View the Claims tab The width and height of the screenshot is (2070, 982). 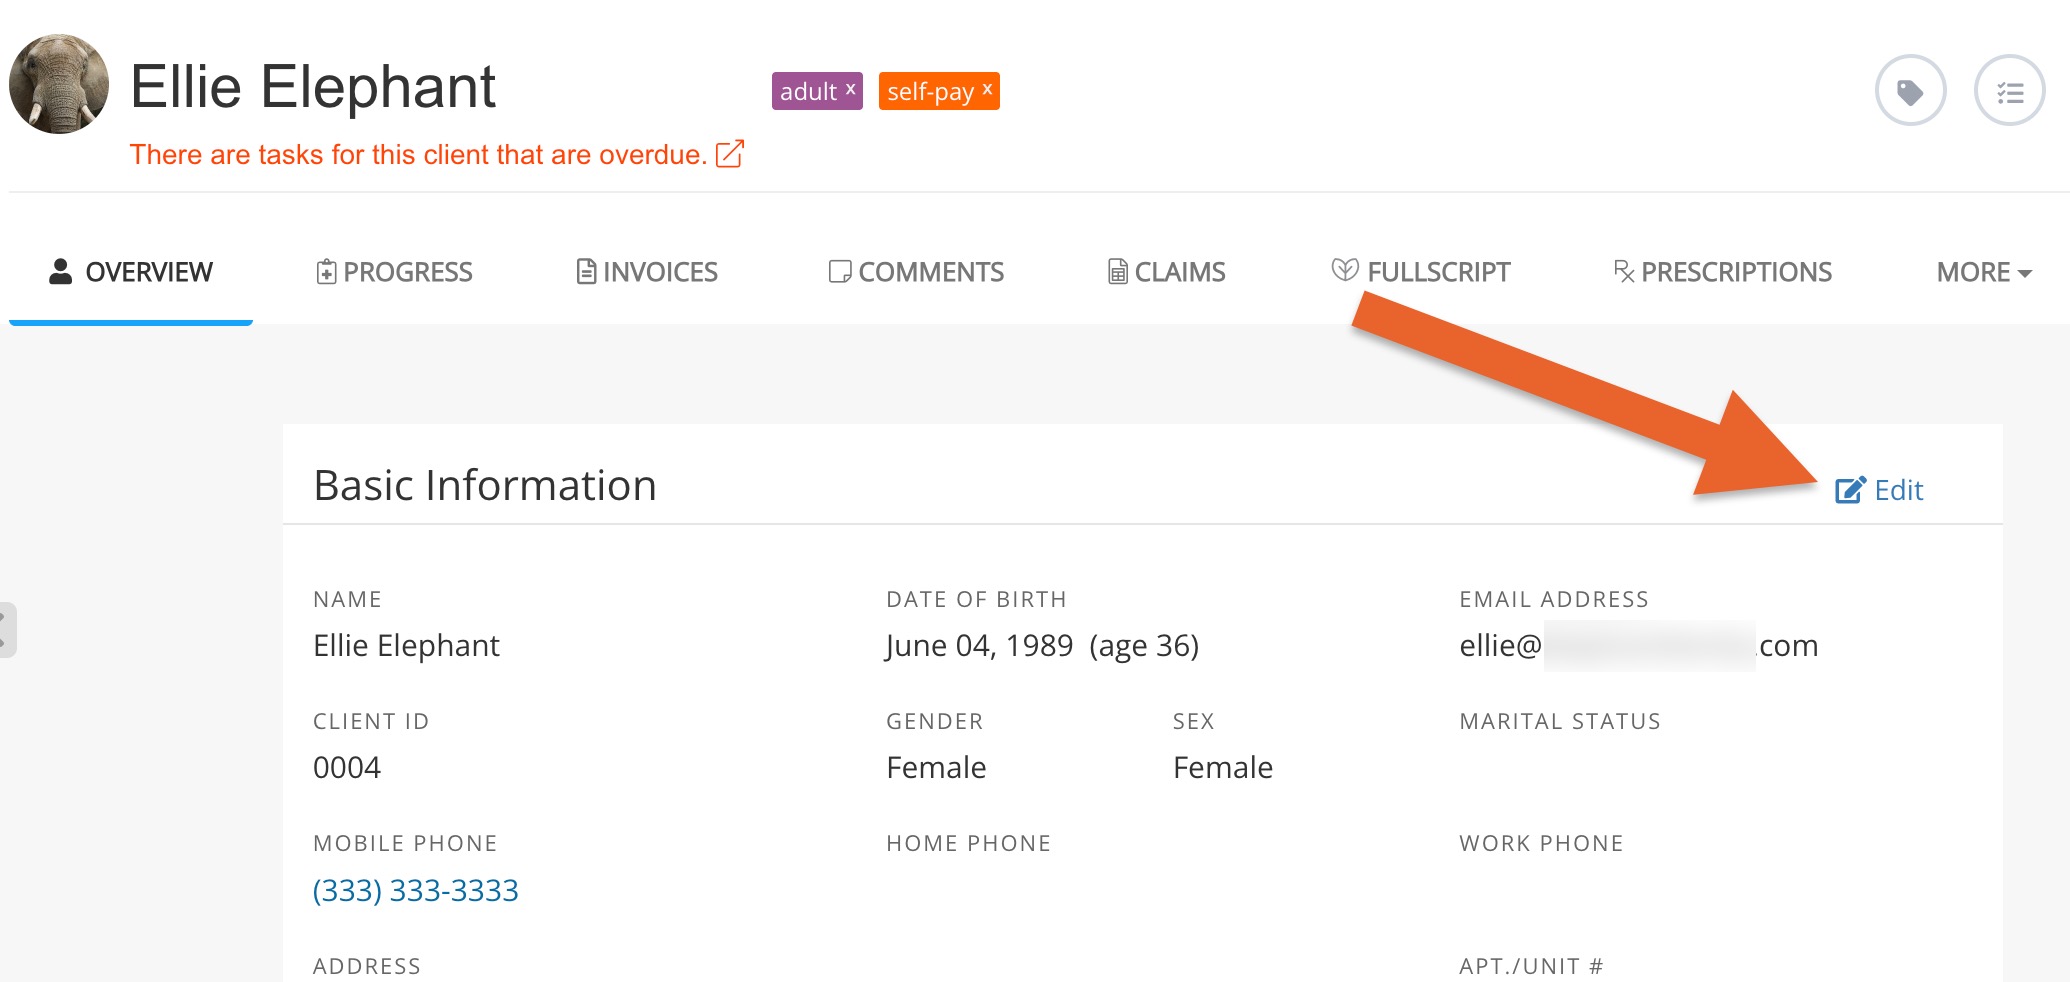pos(1166,272)
